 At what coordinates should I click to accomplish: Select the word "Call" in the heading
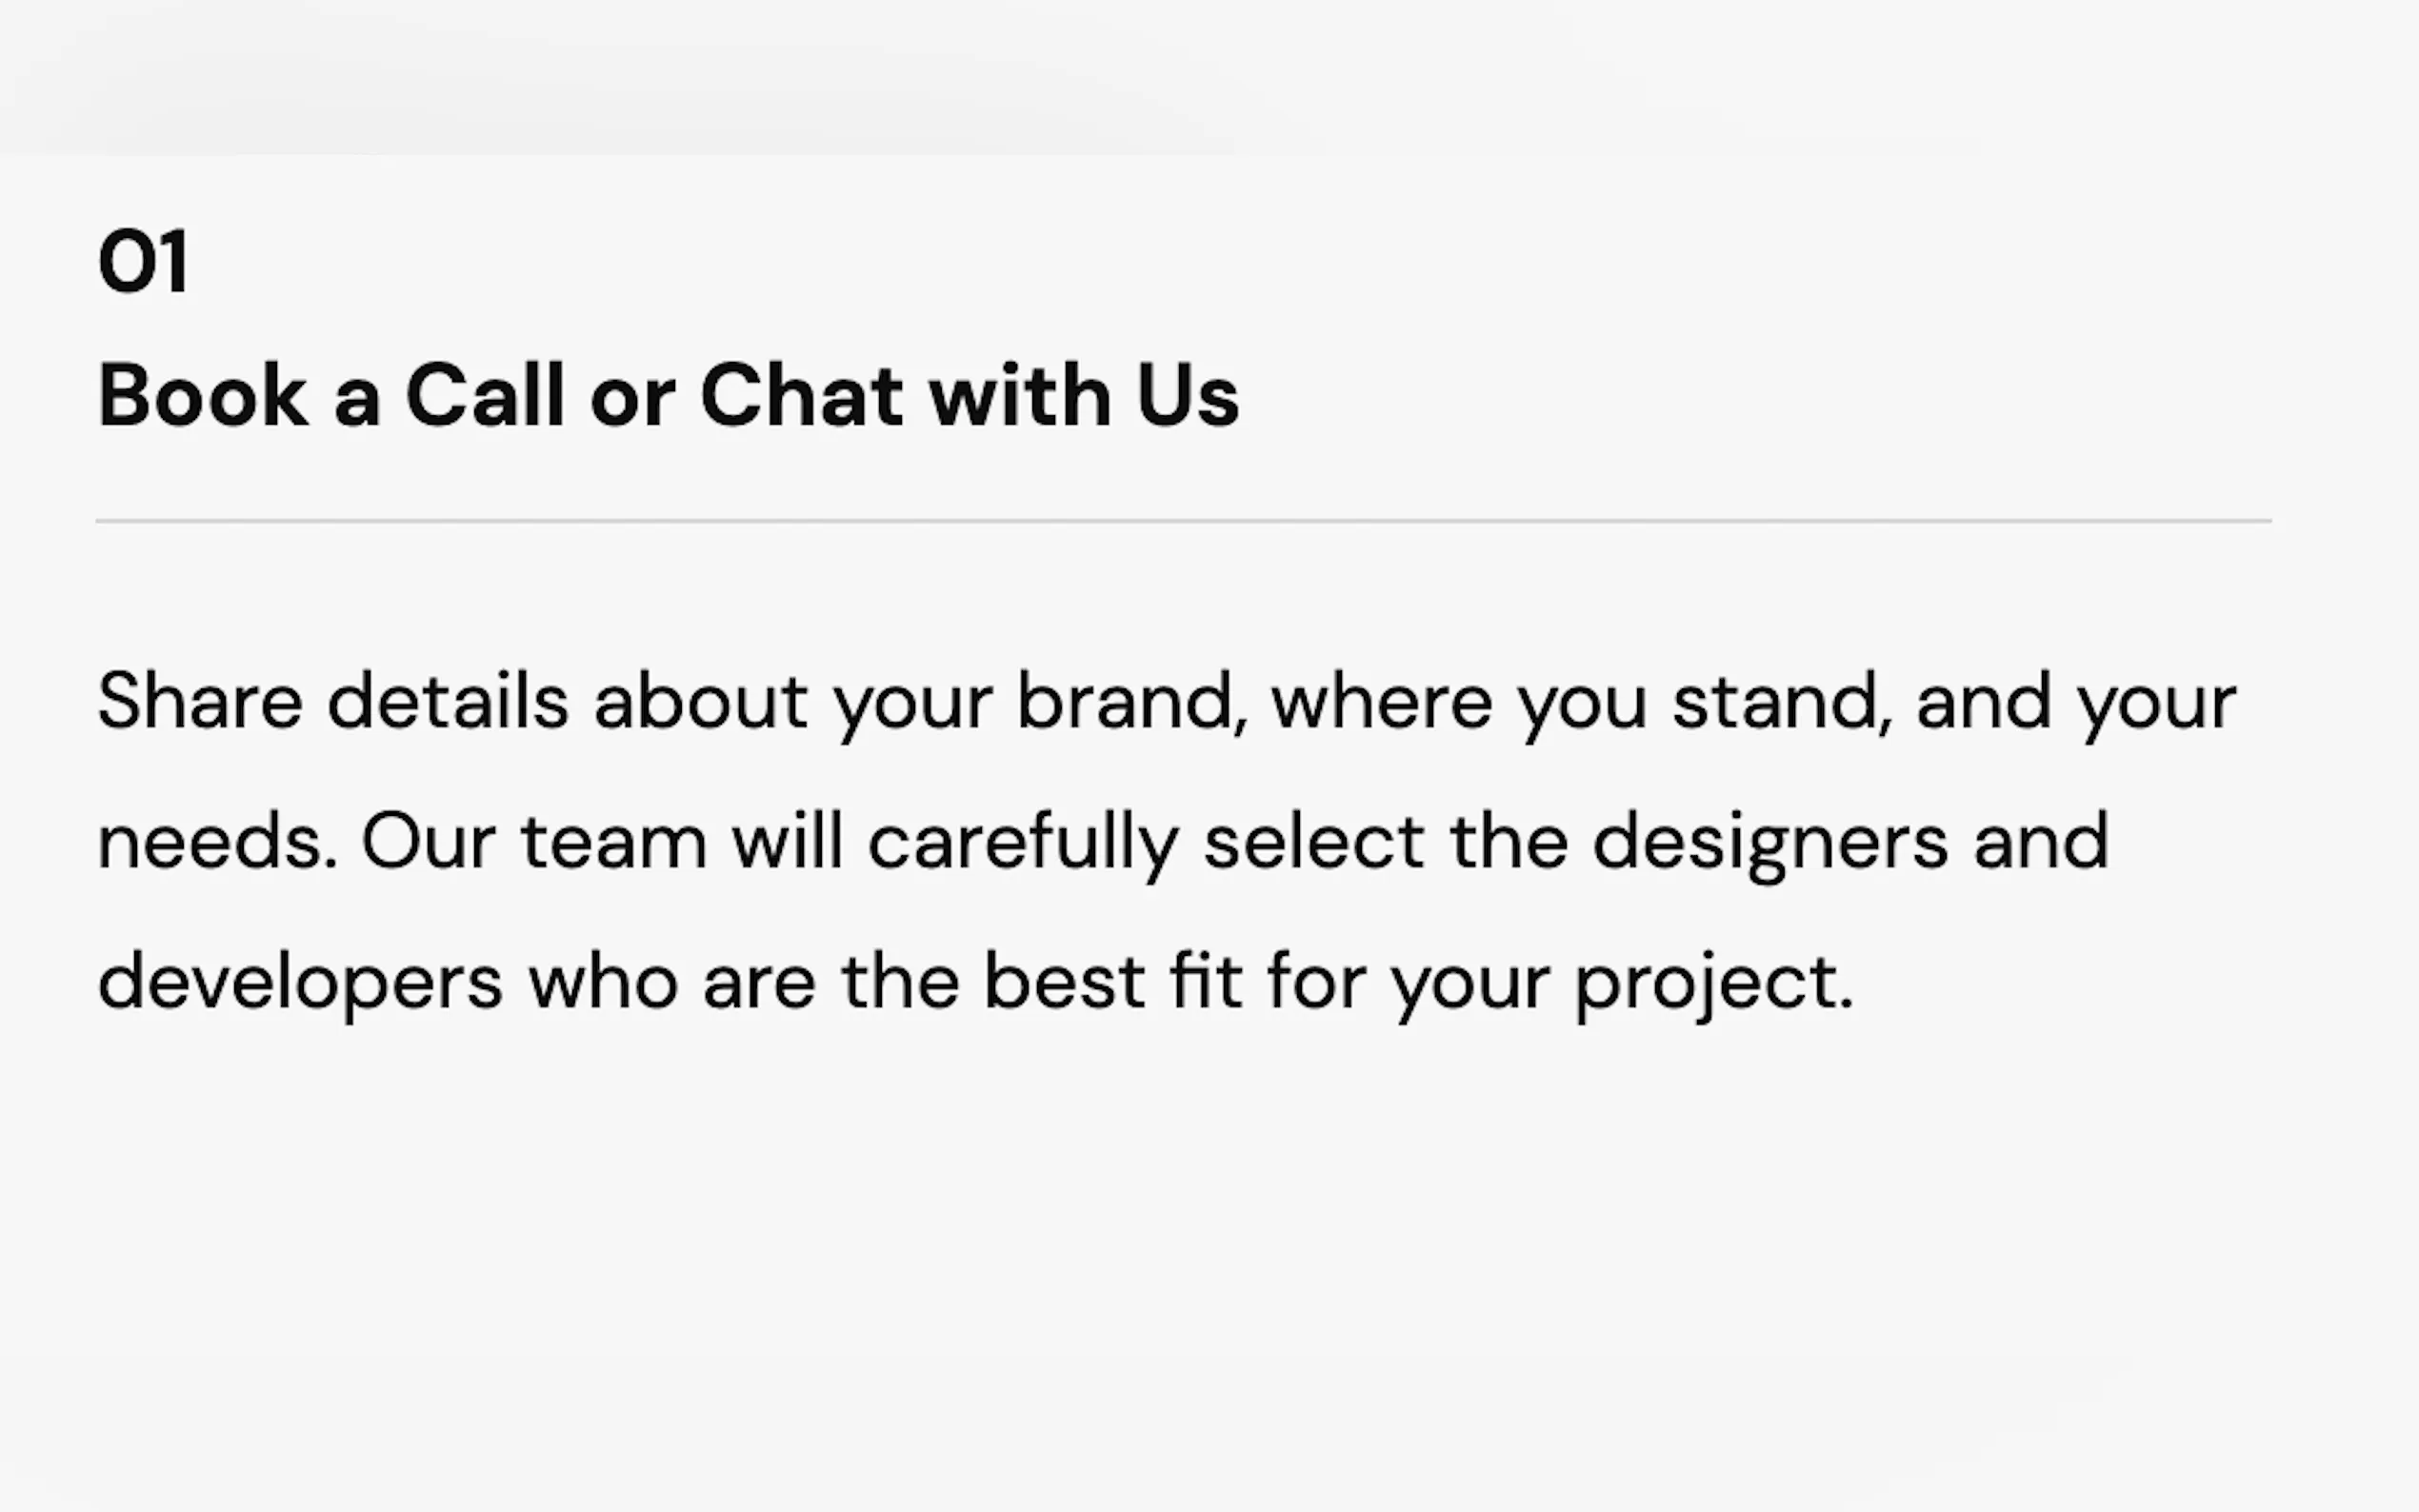coord(485,396)
